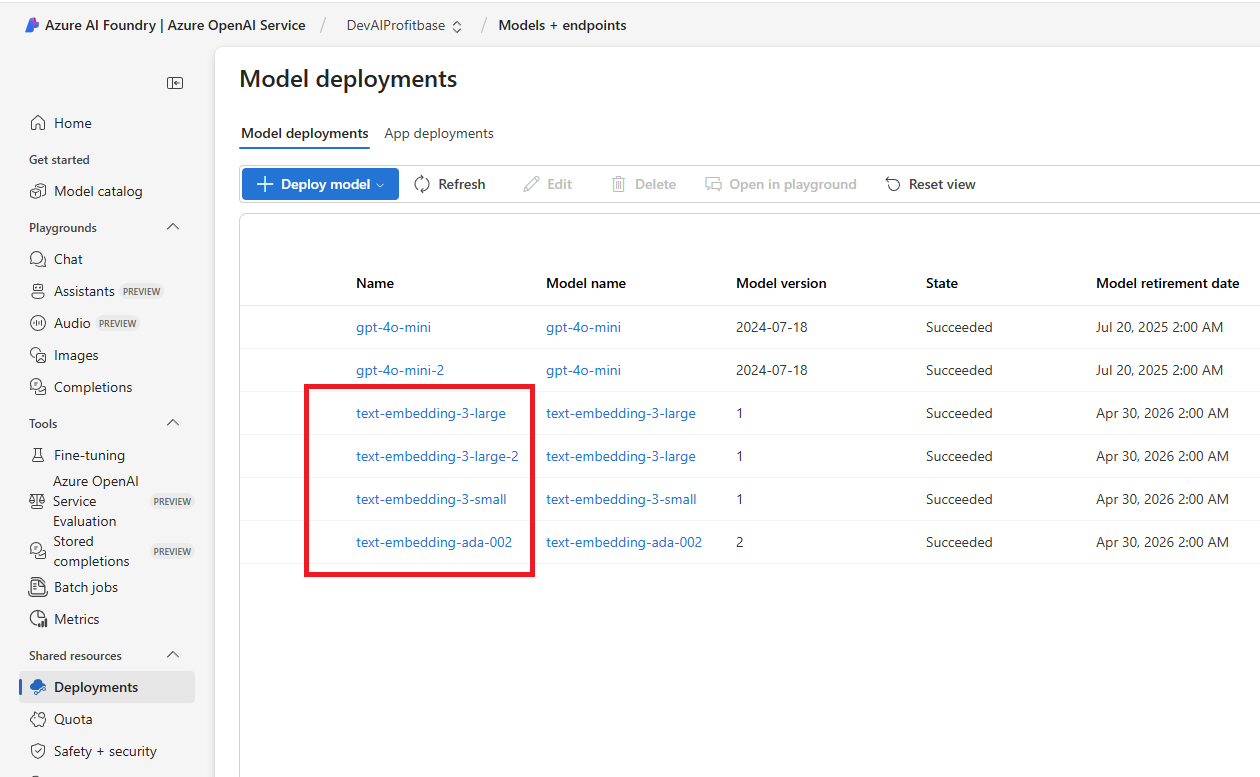Switch to the App deployments tab

tap(439, 133)
